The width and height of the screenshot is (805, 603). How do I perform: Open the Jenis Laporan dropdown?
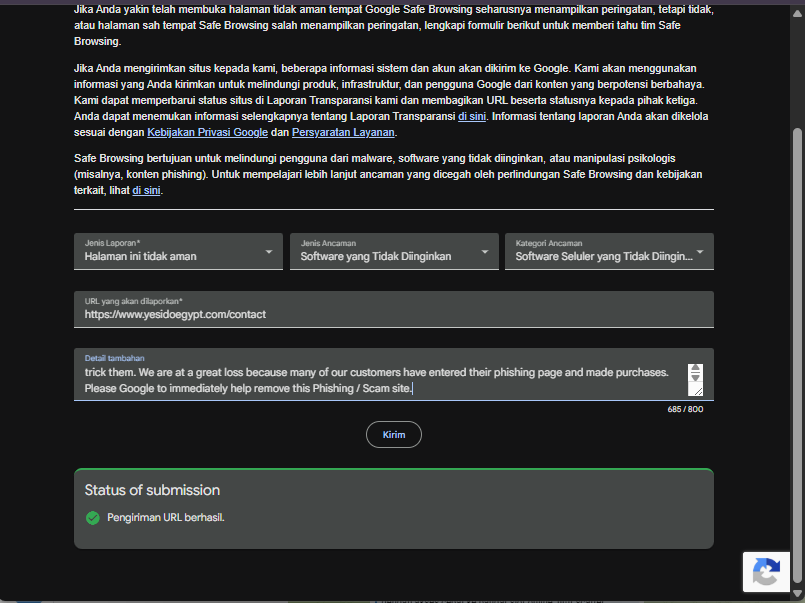click(x=178, y=251)
